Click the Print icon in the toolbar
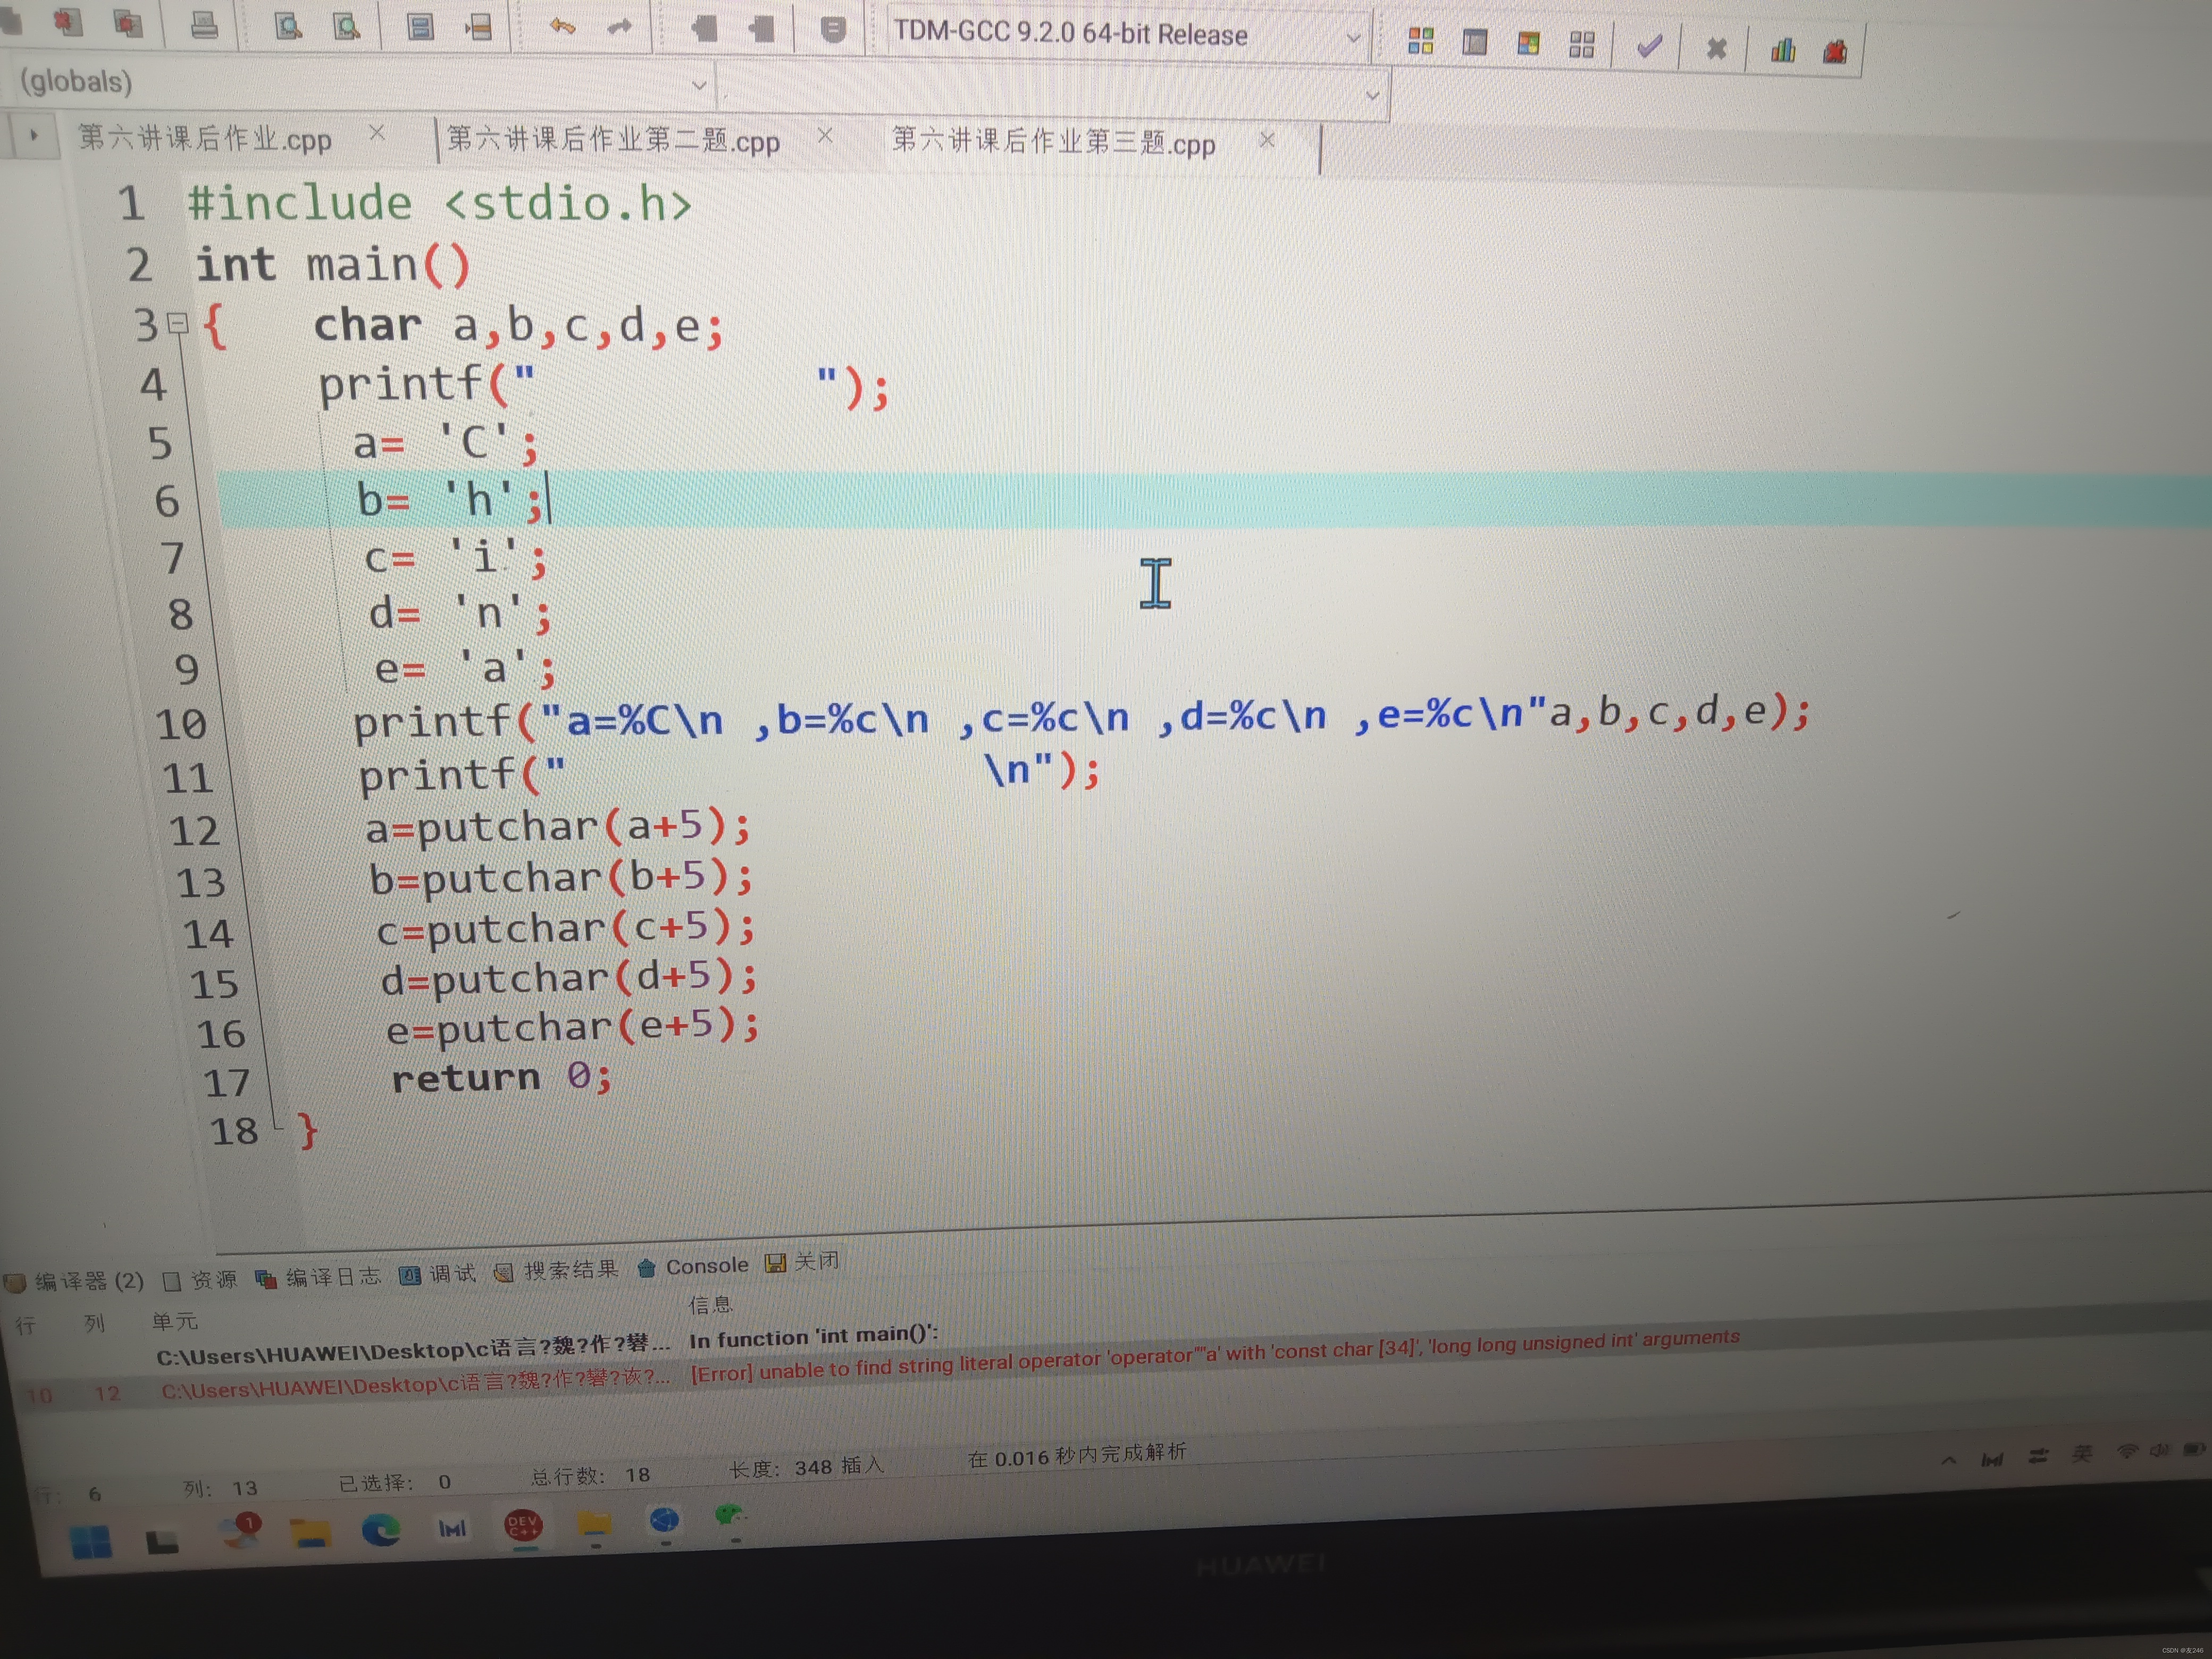 tap(204, 24)
